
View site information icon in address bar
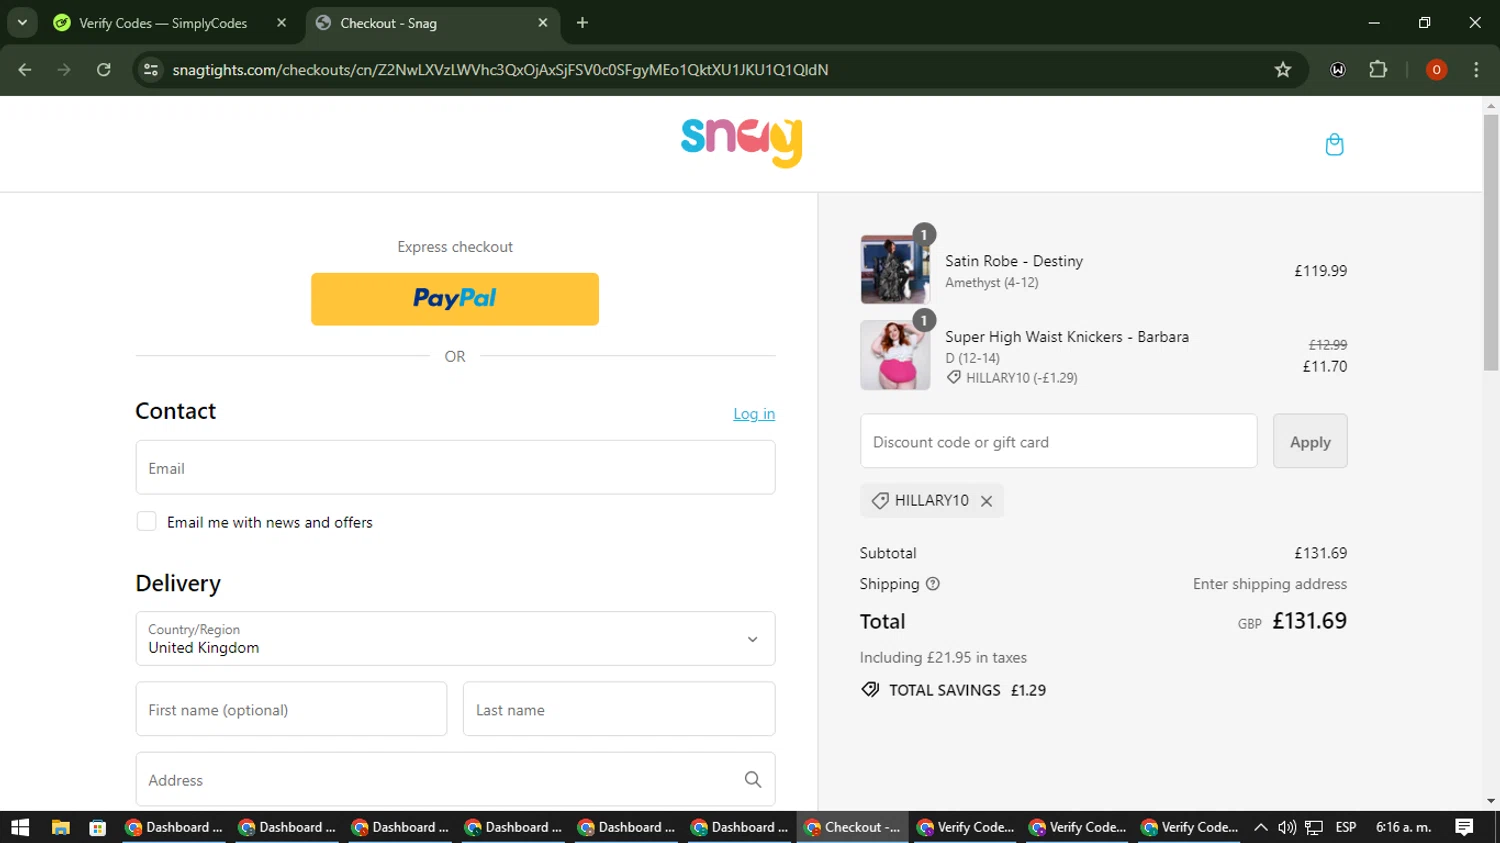point(151,70)
